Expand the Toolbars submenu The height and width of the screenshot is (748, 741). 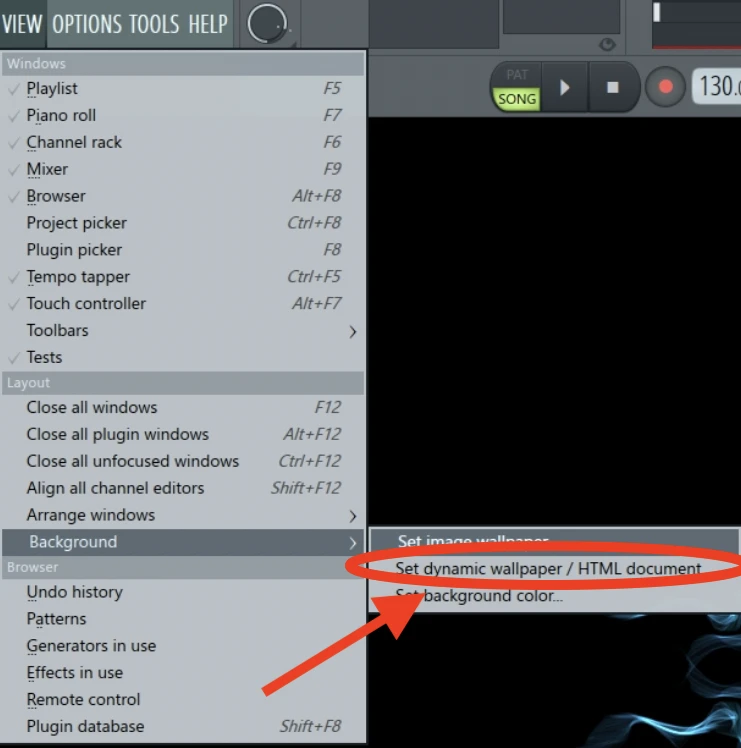(x=58, y=330)
